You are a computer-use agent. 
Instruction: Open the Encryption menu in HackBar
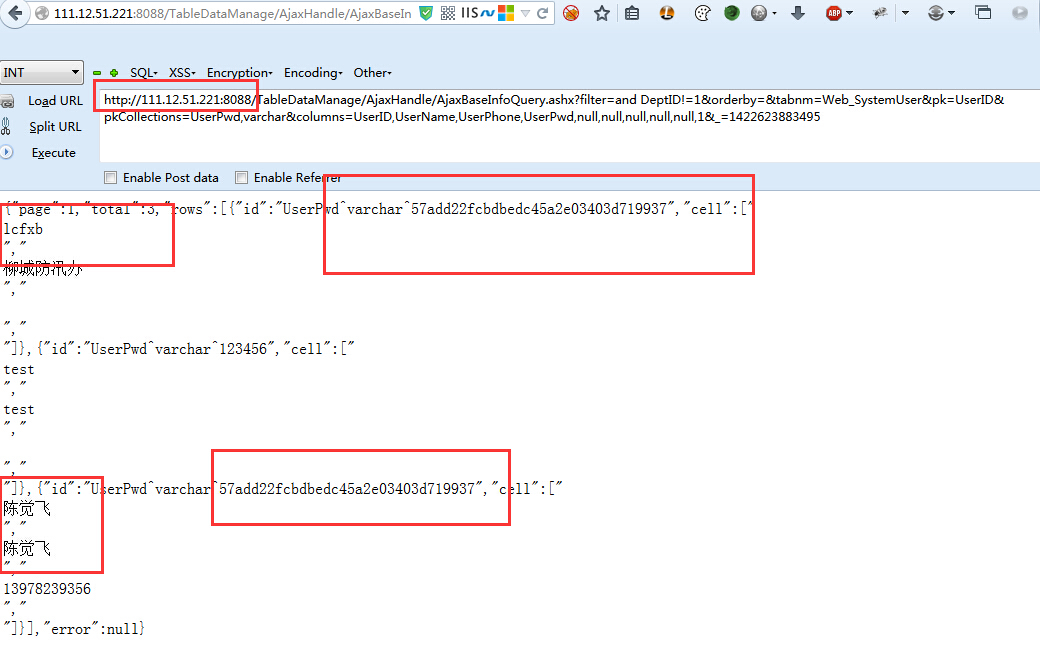(239, 73)
